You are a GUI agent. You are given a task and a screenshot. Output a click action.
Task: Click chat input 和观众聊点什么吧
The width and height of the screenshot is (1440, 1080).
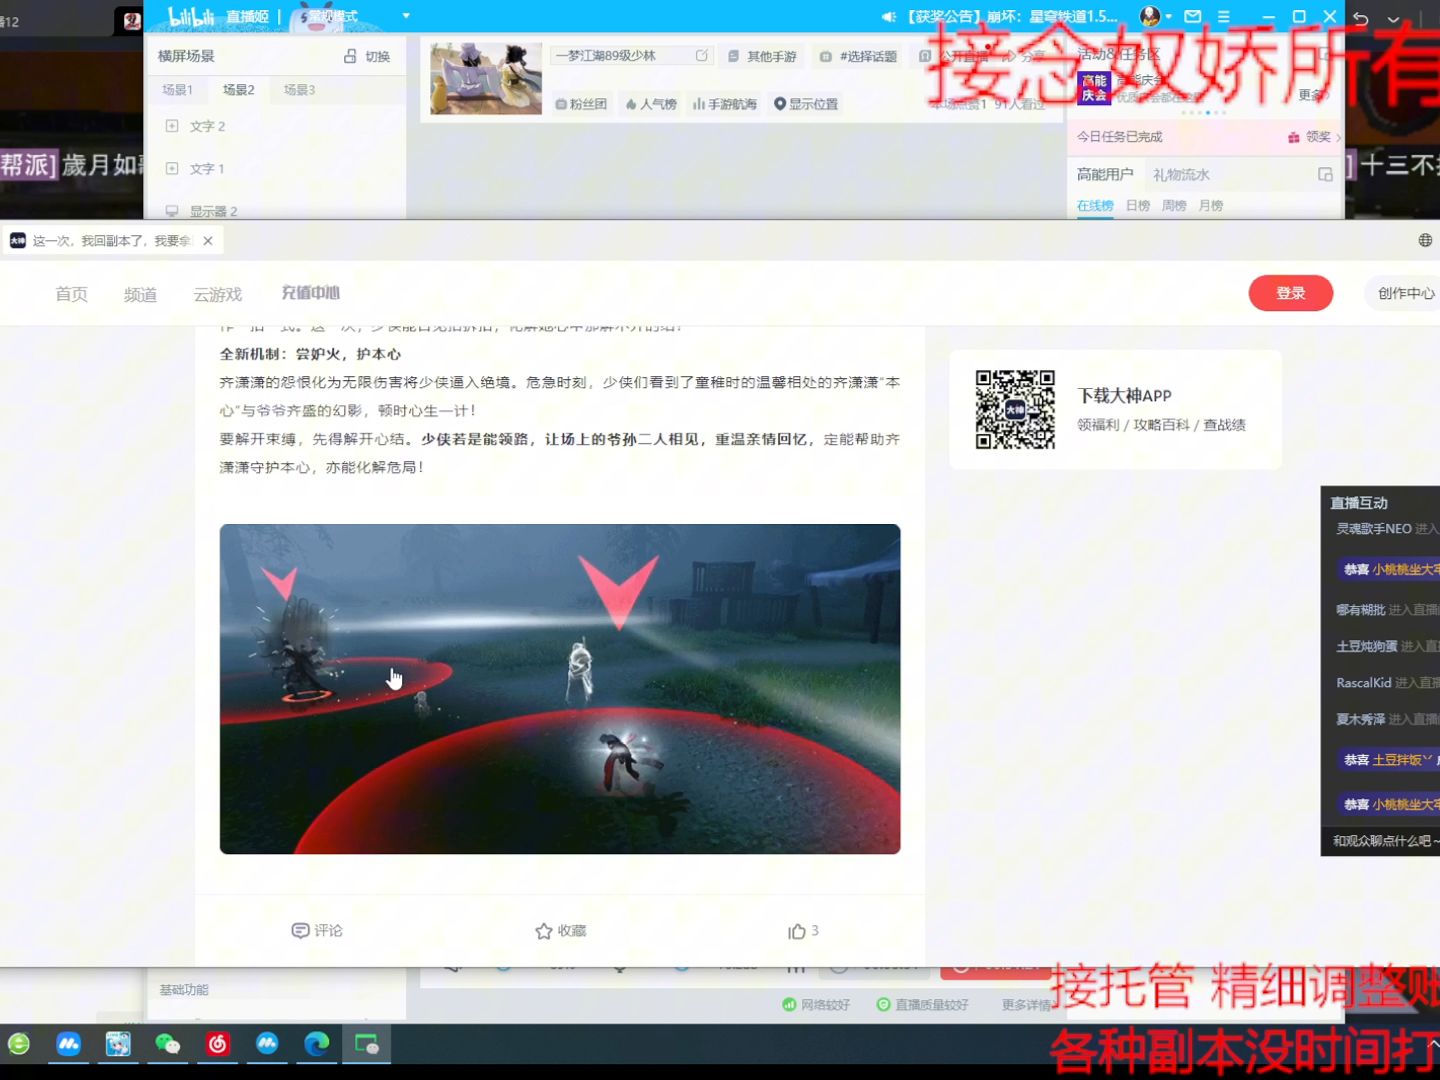point(1384,841)
